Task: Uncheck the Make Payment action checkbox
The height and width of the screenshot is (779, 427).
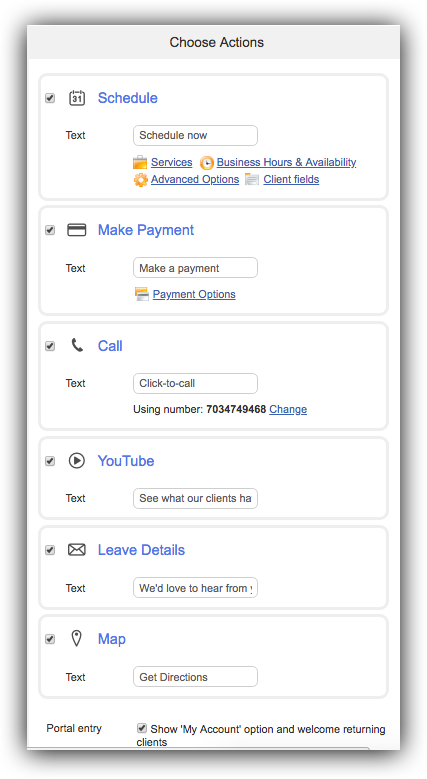Action: [x=50, y=230]
